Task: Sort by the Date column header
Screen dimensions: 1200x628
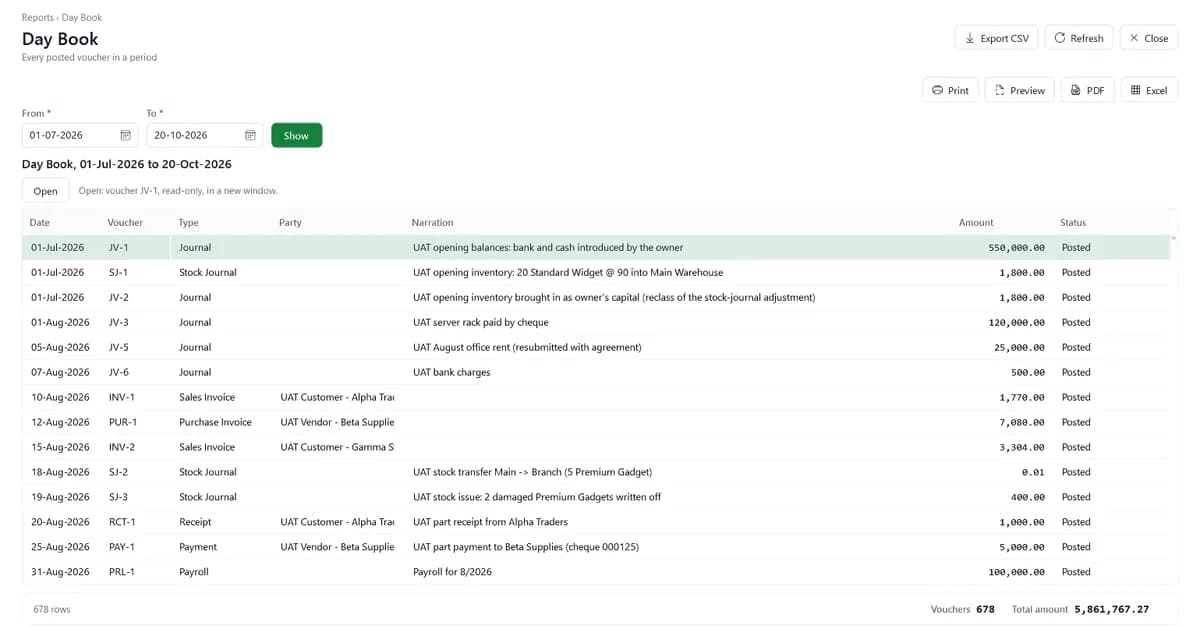Action: [x=40, y=222]
